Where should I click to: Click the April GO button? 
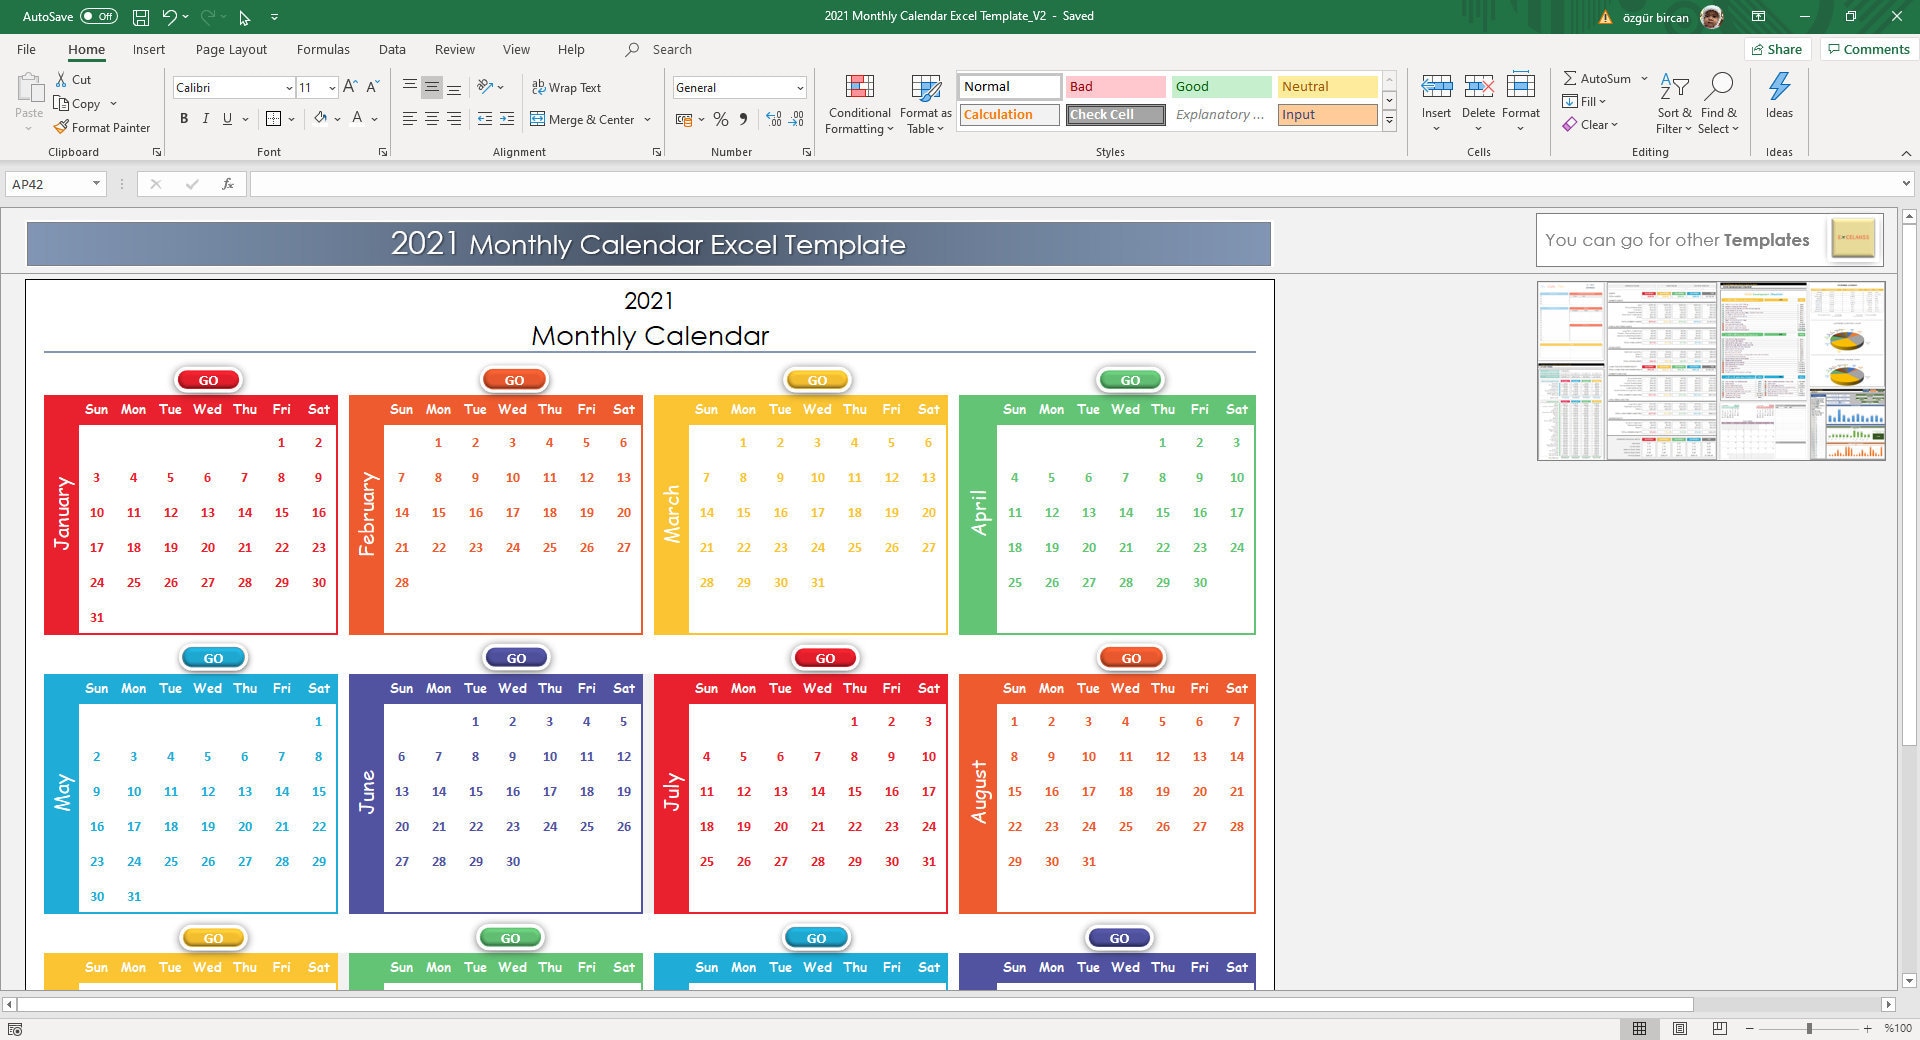[1130, 380]
